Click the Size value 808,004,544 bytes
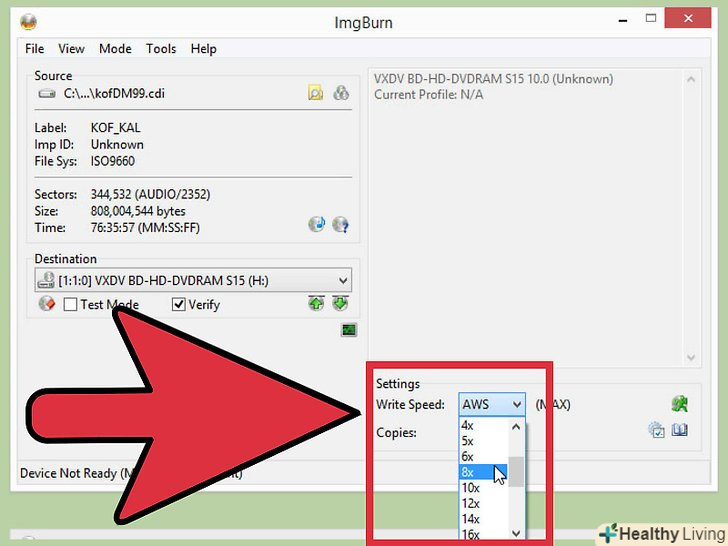The height and width of the screenshot is (546, 728). (x=138, y=211)
